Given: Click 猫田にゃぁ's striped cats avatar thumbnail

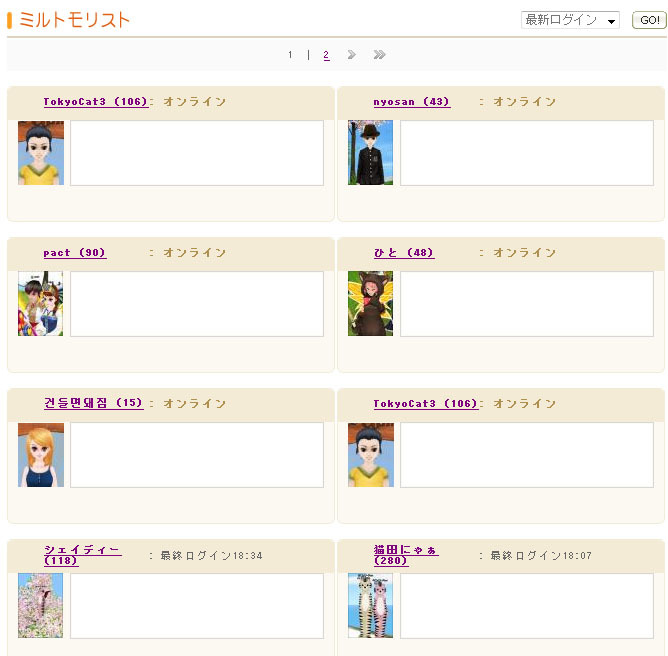Looking at the screenshot, I should [x=370, y=605].
